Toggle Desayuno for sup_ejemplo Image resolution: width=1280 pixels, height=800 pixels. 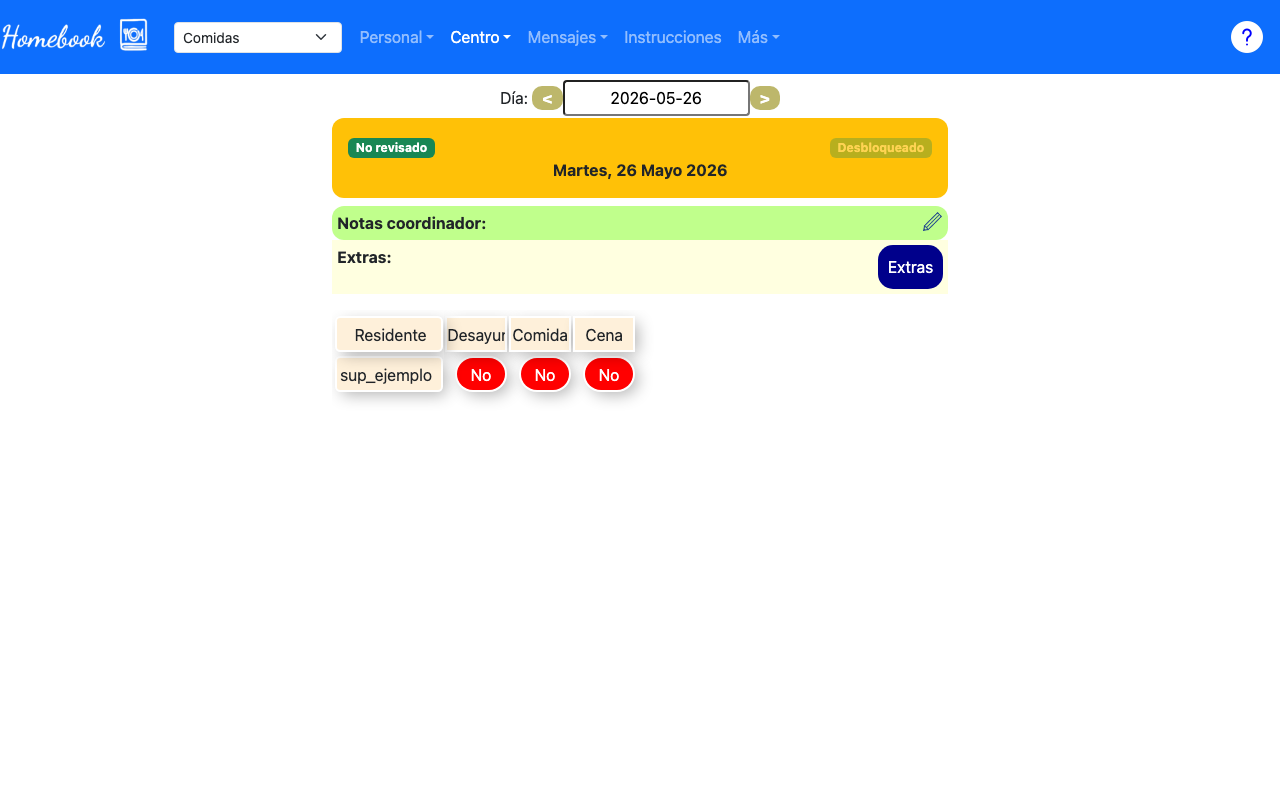(481, 375)
